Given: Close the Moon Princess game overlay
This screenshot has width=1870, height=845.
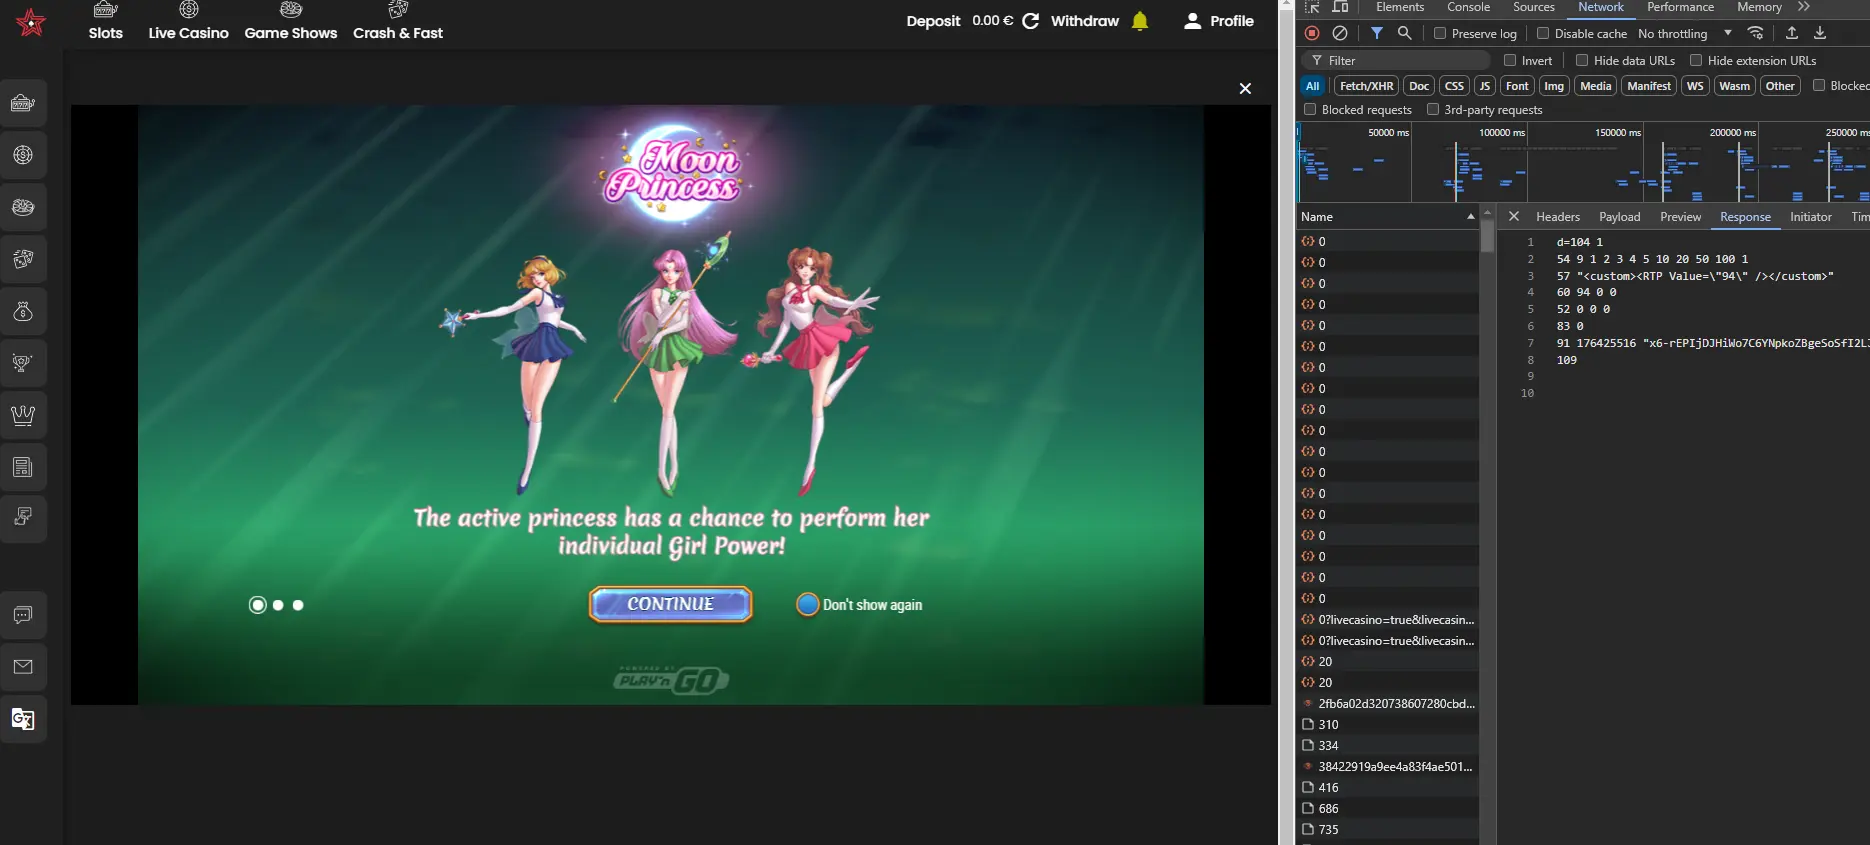Looking at the screenshot, I should point(1245,88).
